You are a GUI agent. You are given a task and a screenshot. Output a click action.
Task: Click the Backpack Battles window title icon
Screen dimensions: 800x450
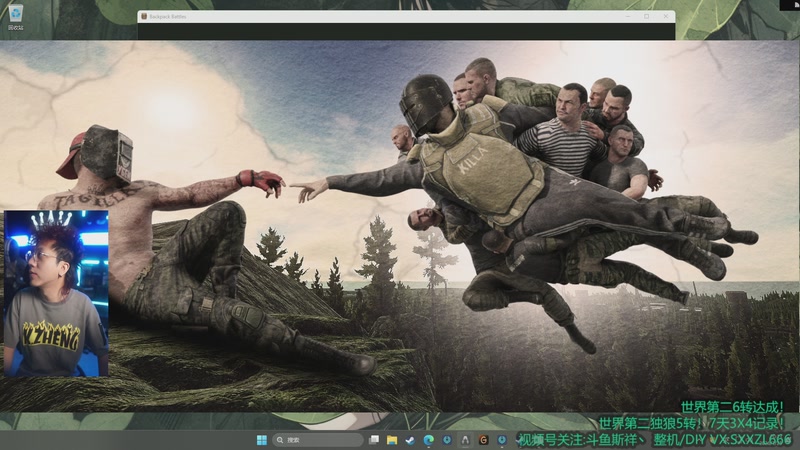click(144, 16)
